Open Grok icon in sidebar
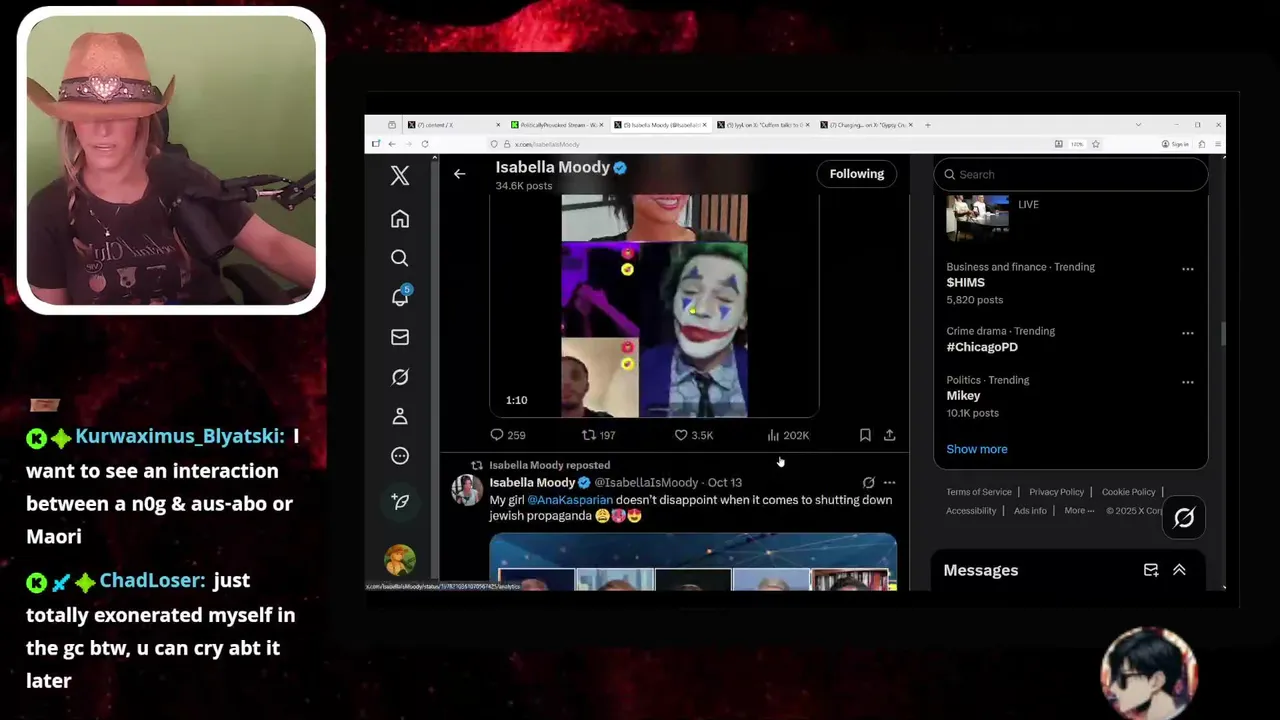Viewport: 1280px width, 720px height. 400,377
